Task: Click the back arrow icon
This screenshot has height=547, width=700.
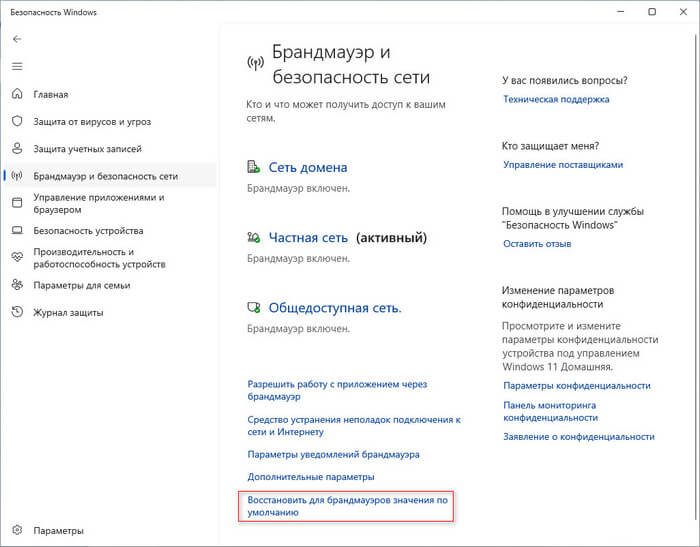Action: click(x=17, y=39)
